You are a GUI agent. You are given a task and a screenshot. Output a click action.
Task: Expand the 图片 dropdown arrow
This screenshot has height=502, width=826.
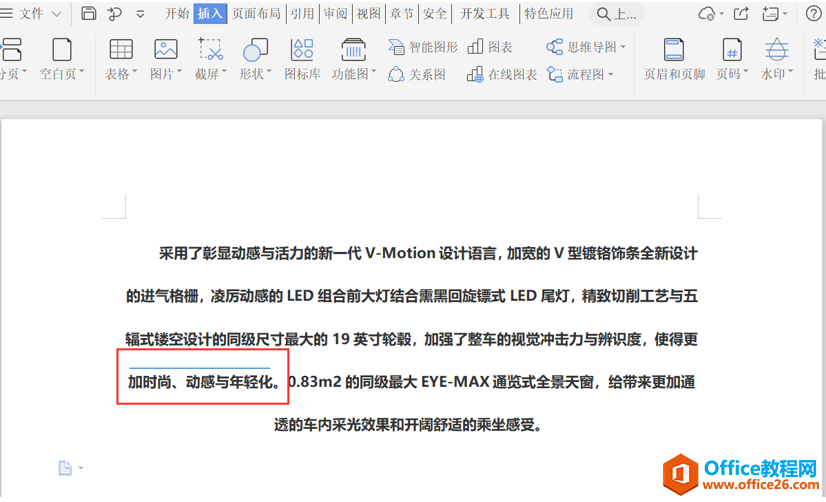179,71
